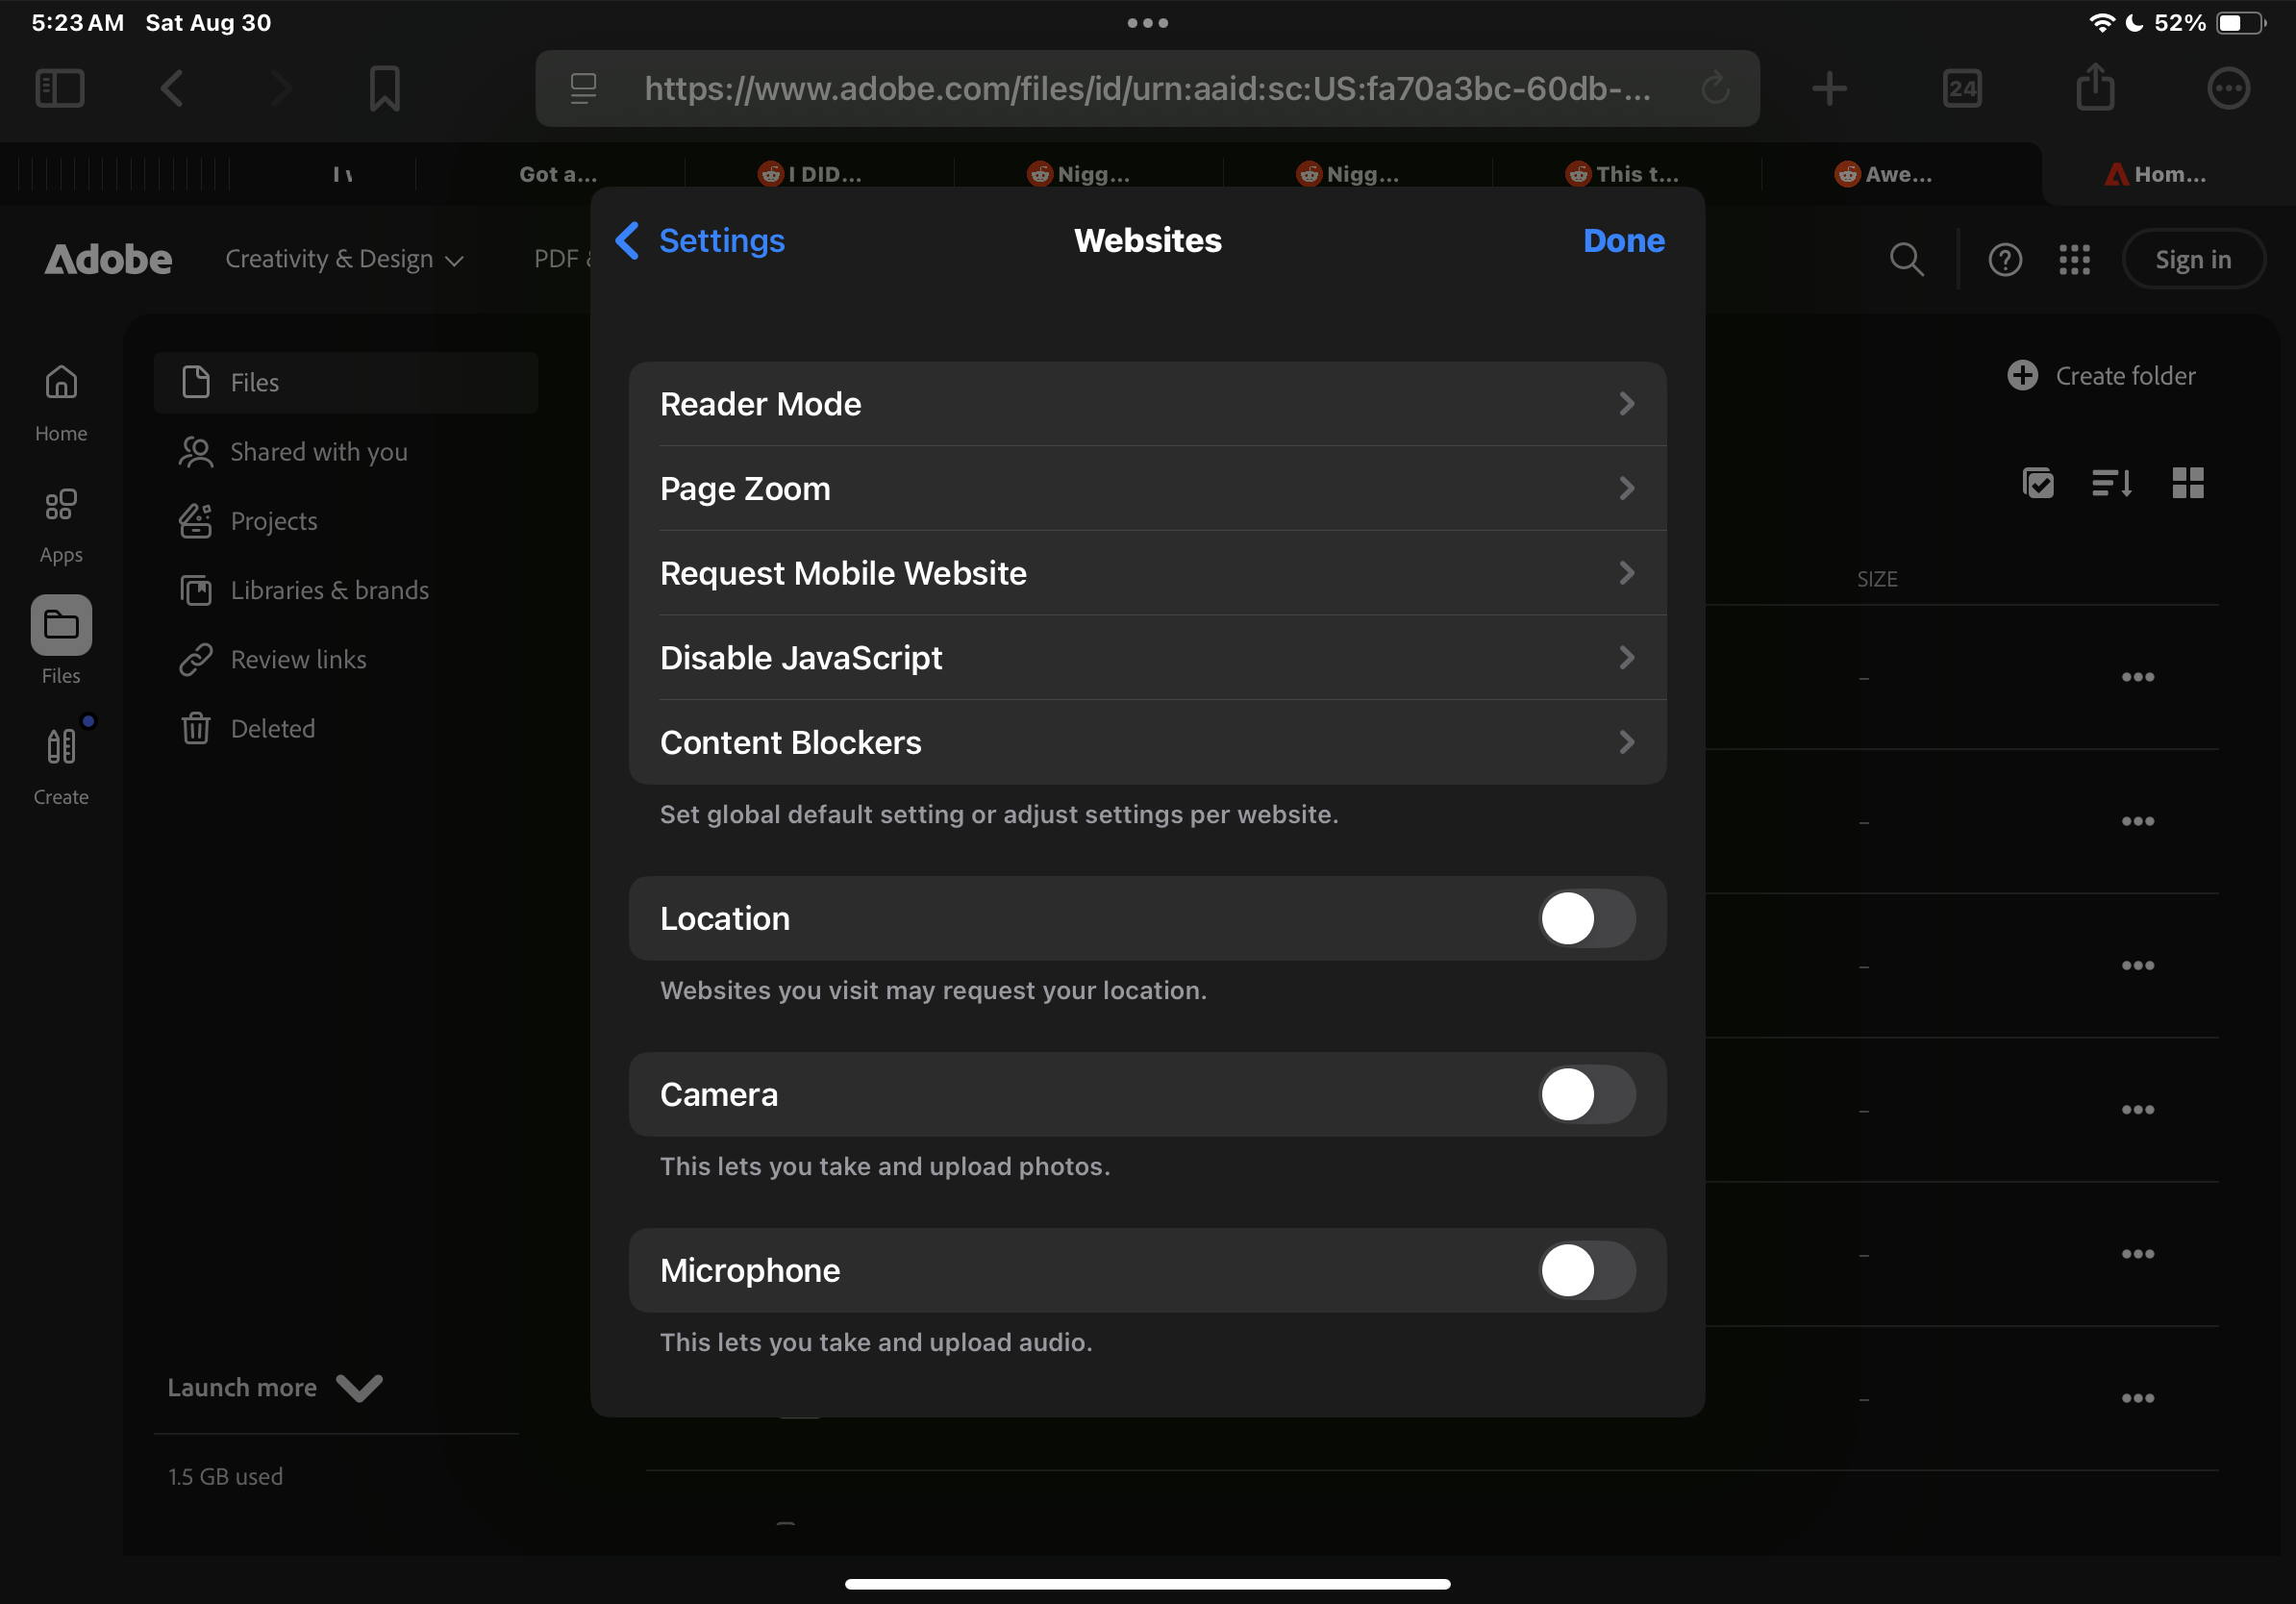Turn on Microphone access switch
This screenshot has height=1604, width=2296.
coord(1586,1270)
